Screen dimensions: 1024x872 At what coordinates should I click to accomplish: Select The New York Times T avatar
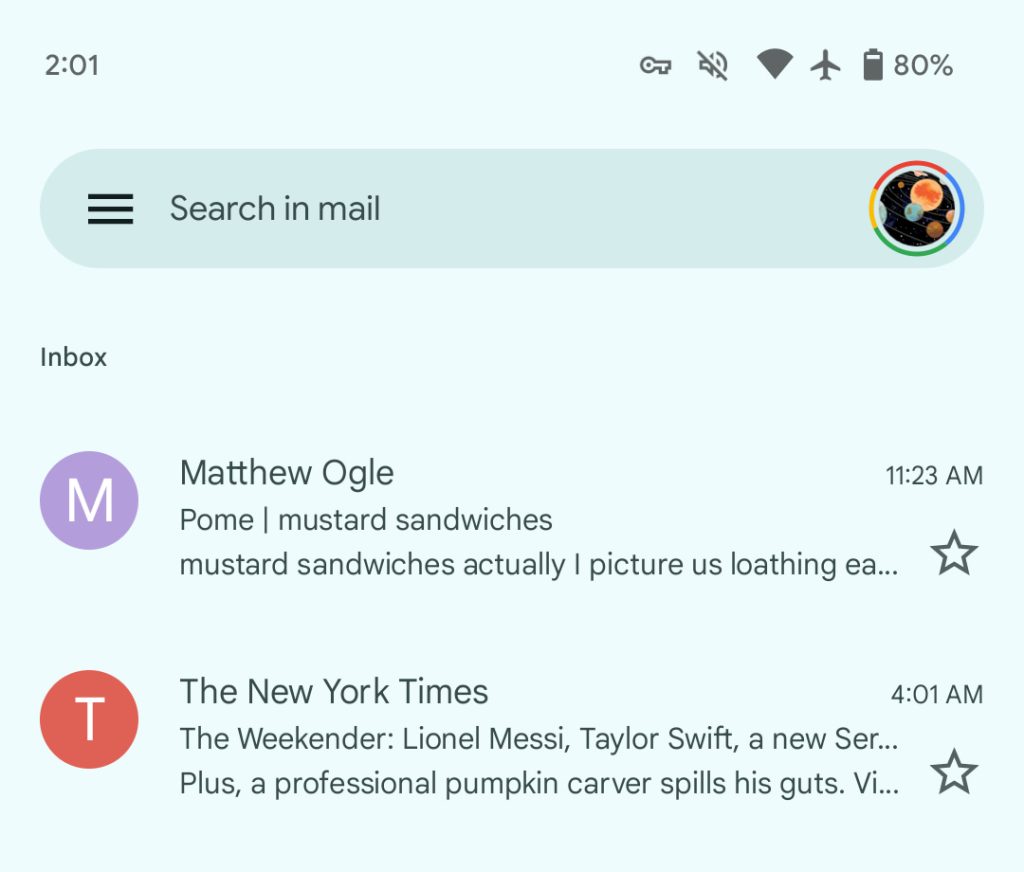tap(89, 719)
